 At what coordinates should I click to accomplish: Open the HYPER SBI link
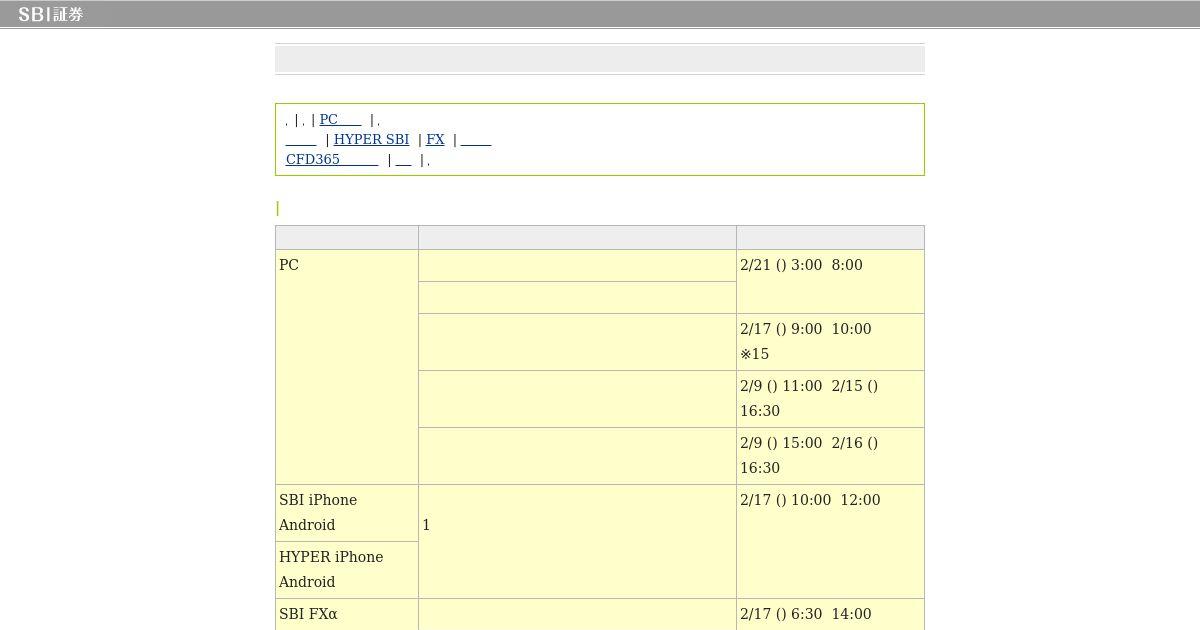tap(371, 139)
